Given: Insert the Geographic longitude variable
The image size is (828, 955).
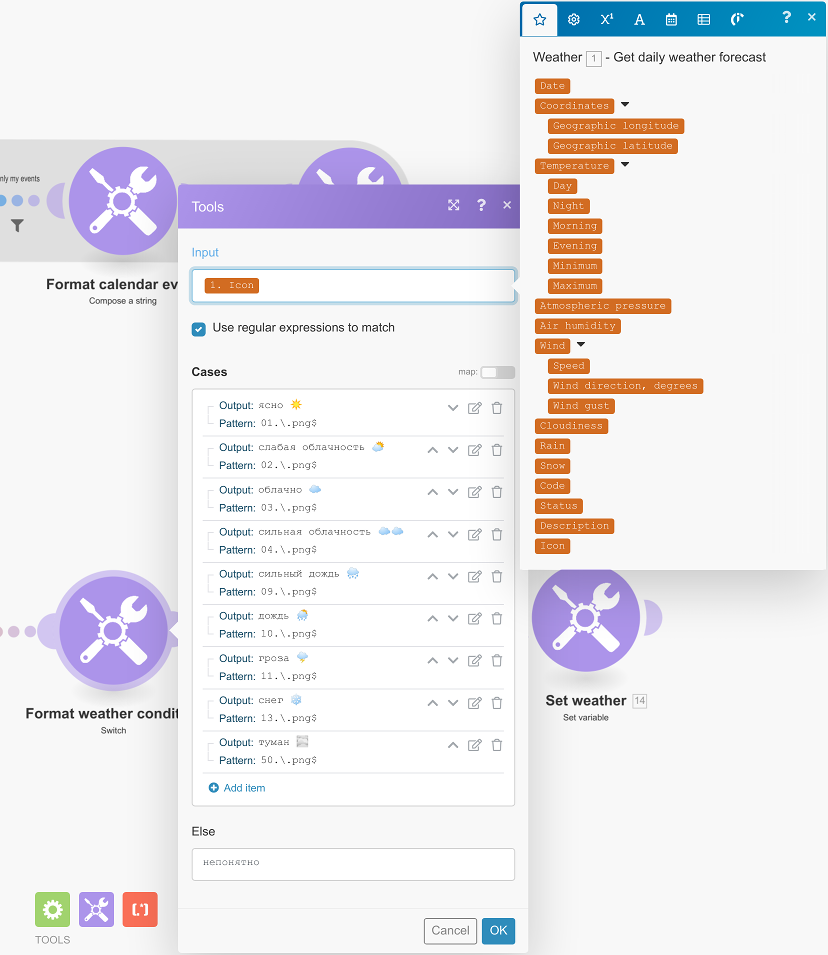Looking at the screenshot, I should click(616, 126).
